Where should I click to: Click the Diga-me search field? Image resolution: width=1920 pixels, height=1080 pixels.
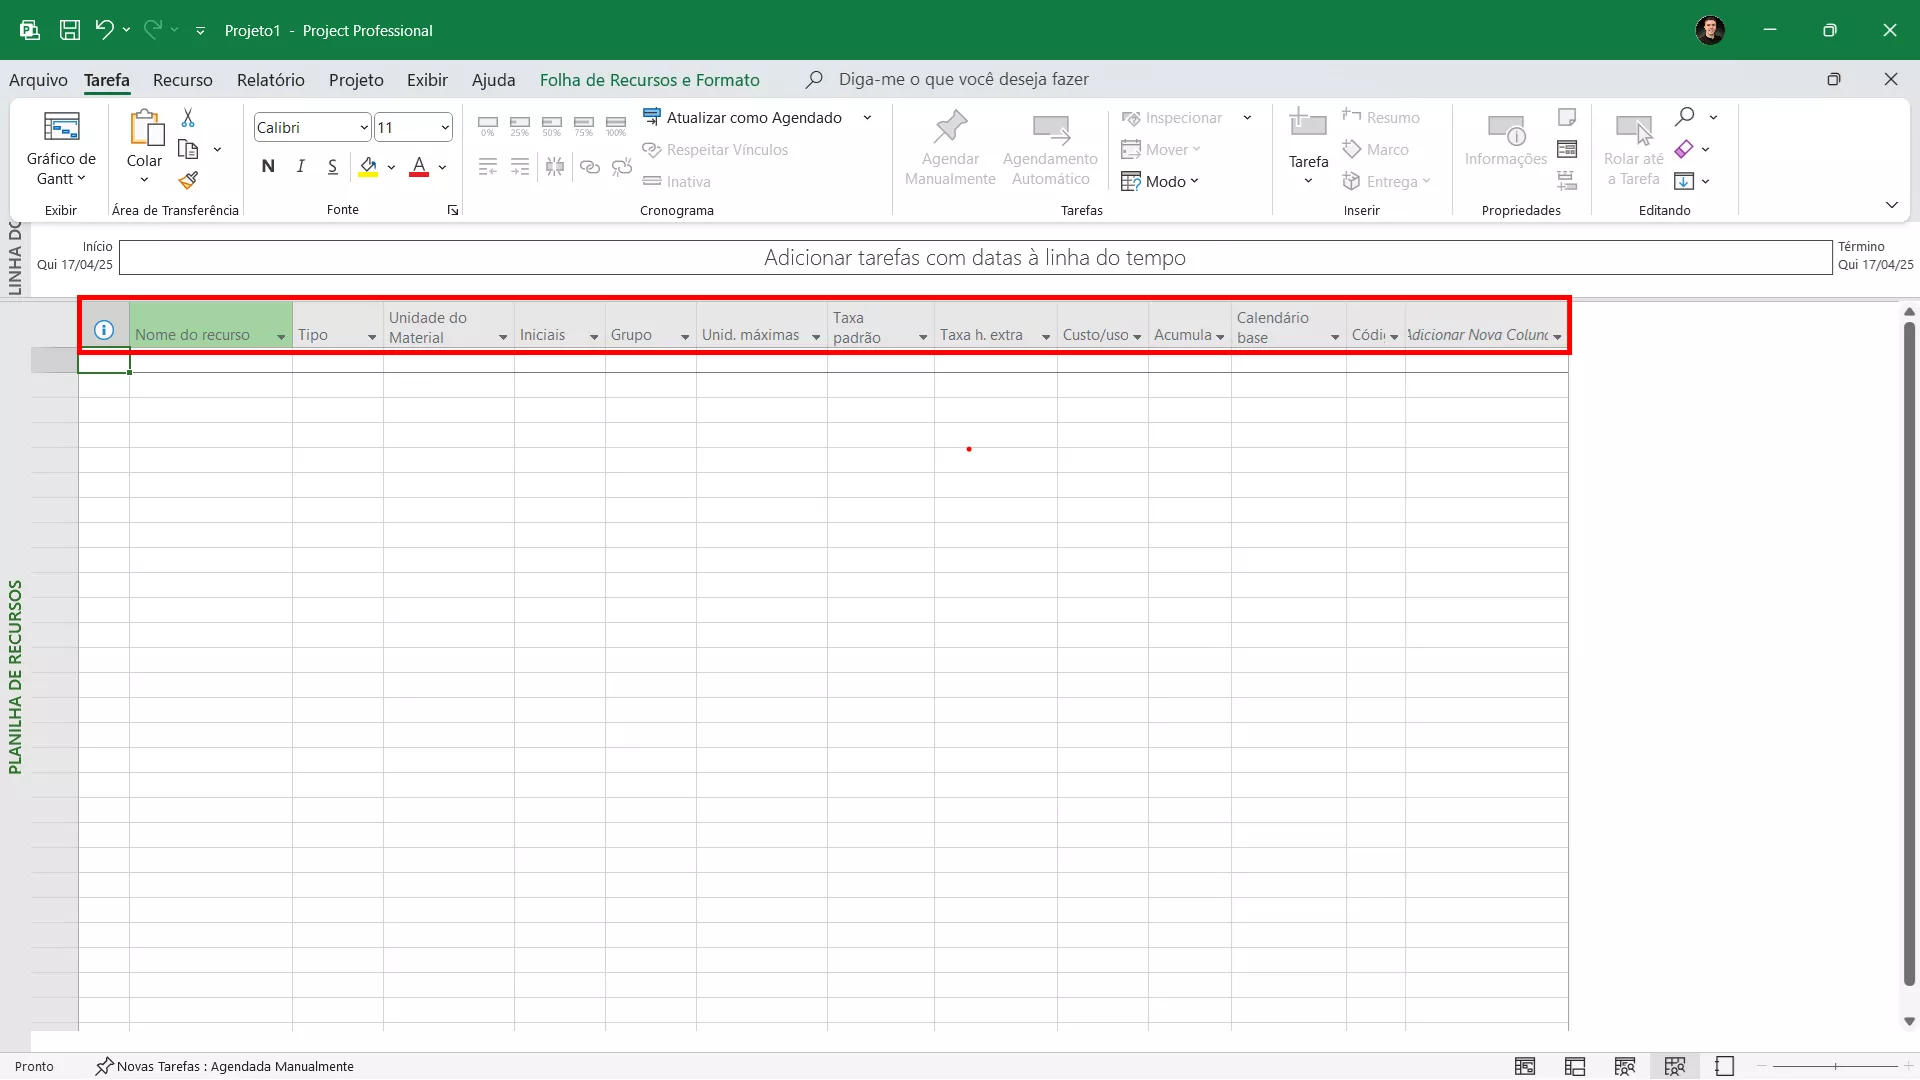[x=963, y=79]
